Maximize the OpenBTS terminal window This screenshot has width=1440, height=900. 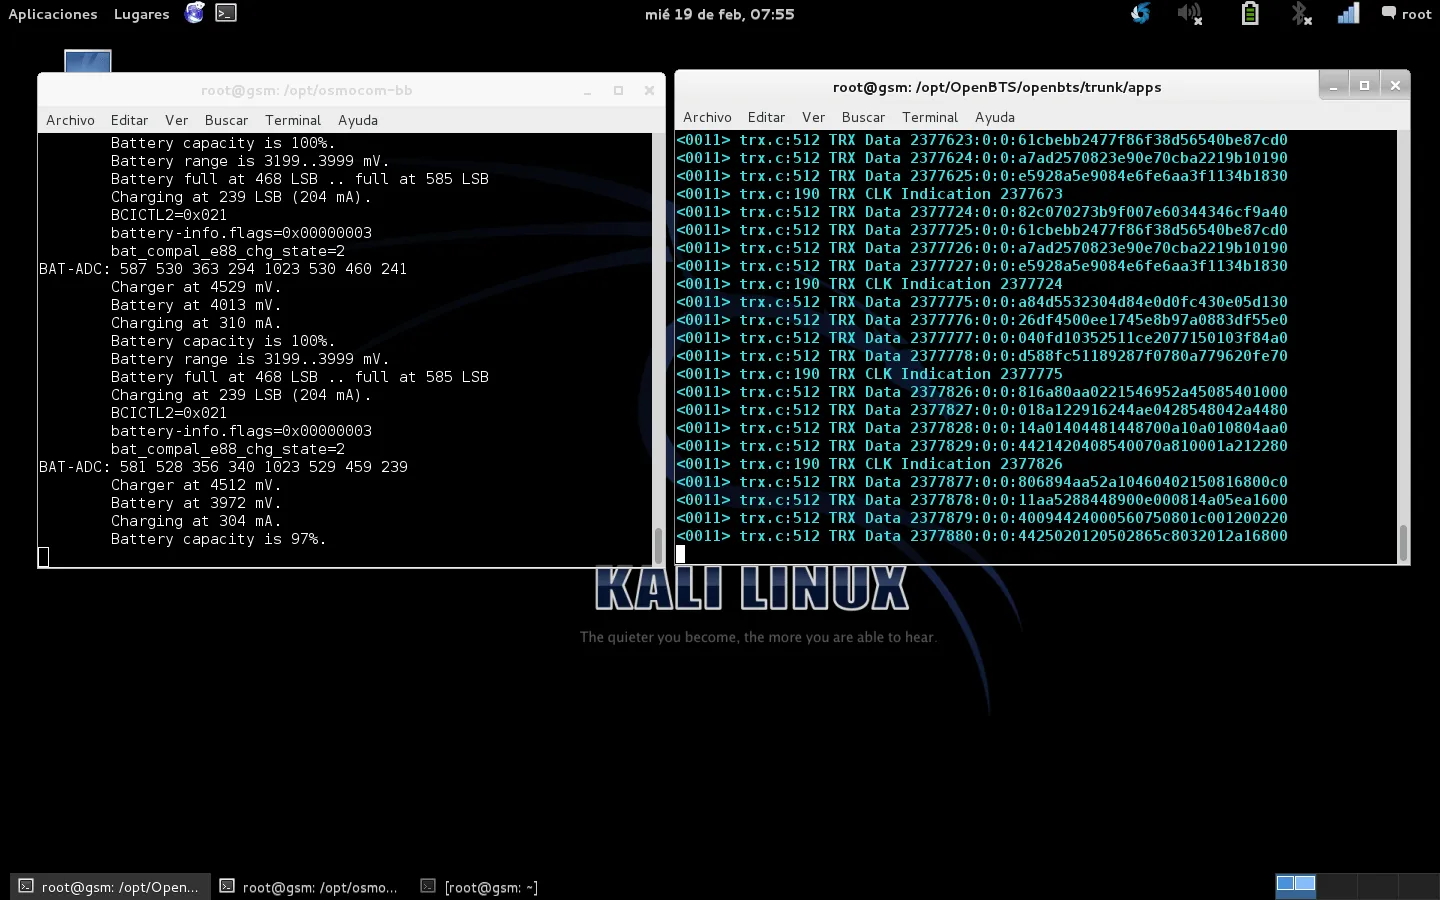1364,86
